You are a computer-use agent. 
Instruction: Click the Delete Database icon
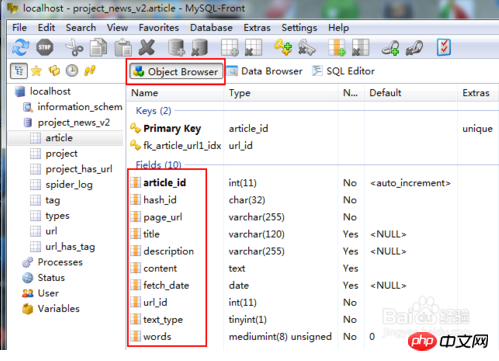tap(200, 47)
